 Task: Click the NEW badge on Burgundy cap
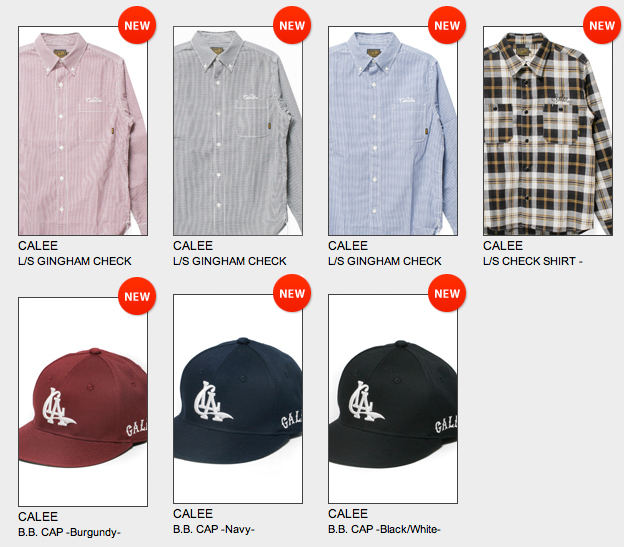137,296
